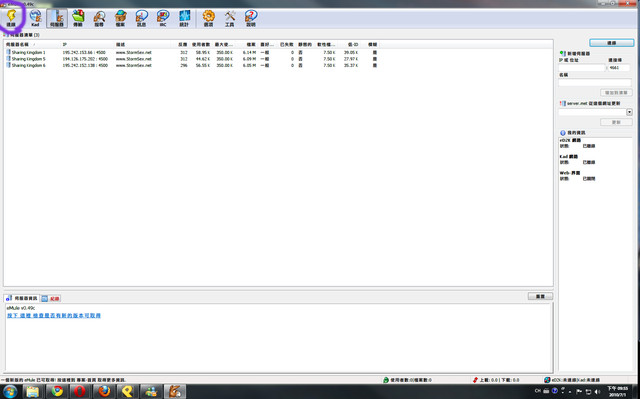The width and height of the screenshot is (640, 399).
Task: Click the server IP address input field
Action: pos(582,68)
